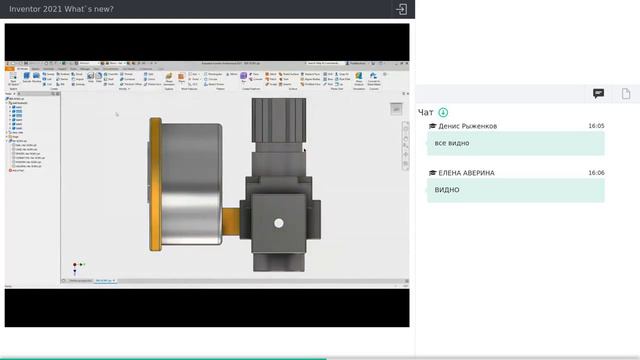Click the gauge model in the video viewport
This screenshot has width=640, height=360.
(x=186, y=184)
